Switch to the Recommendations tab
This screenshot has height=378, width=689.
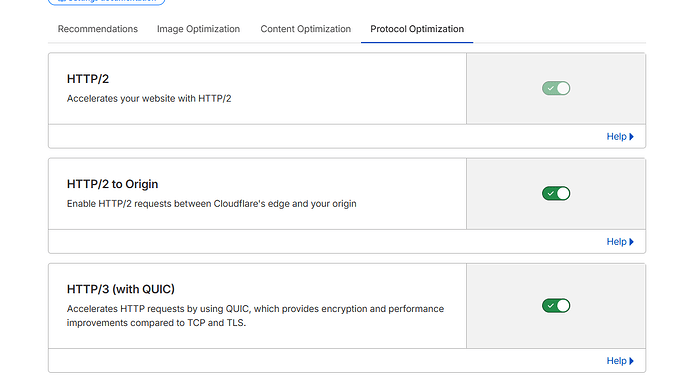point(98,29)
